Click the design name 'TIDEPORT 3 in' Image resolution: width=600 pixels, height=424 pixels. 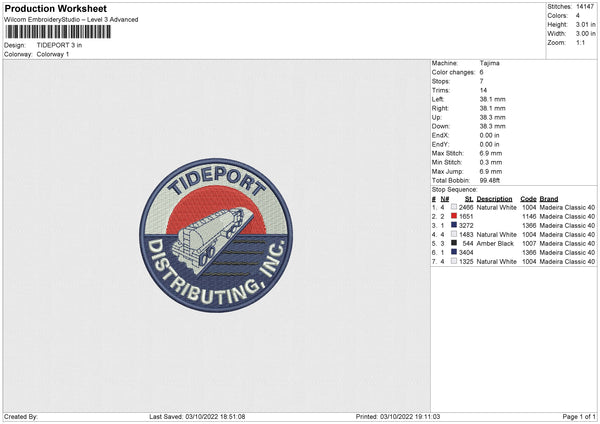tap(59, 45)
